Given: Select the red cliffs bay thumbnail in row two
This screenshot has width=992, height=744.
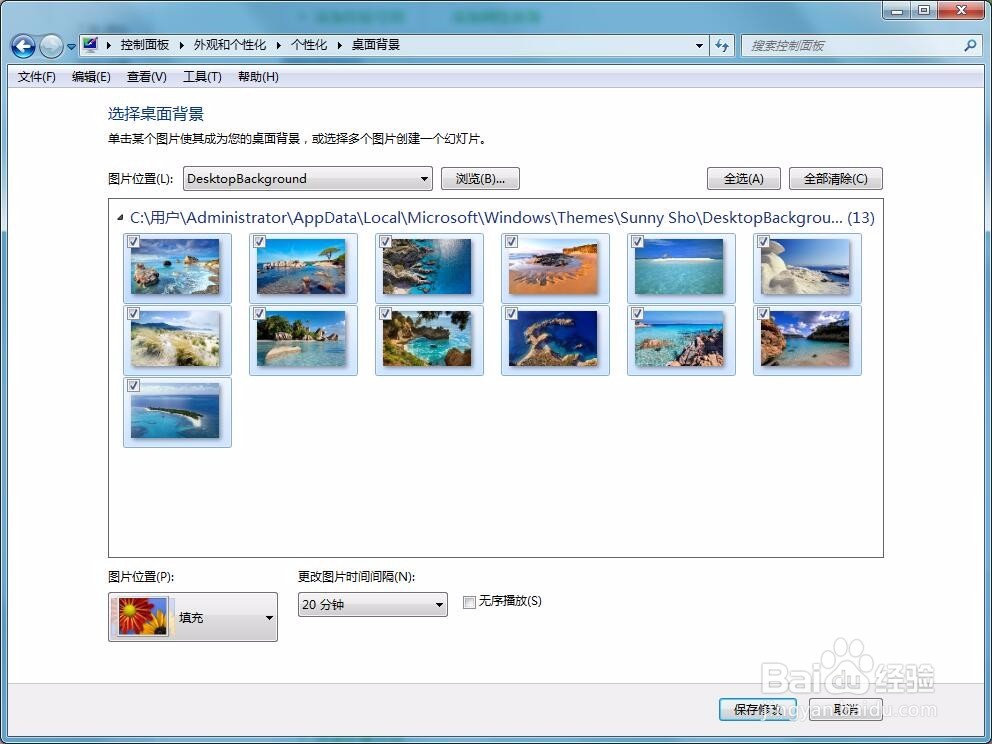Looking at the screenshot, I should (805, 339).
